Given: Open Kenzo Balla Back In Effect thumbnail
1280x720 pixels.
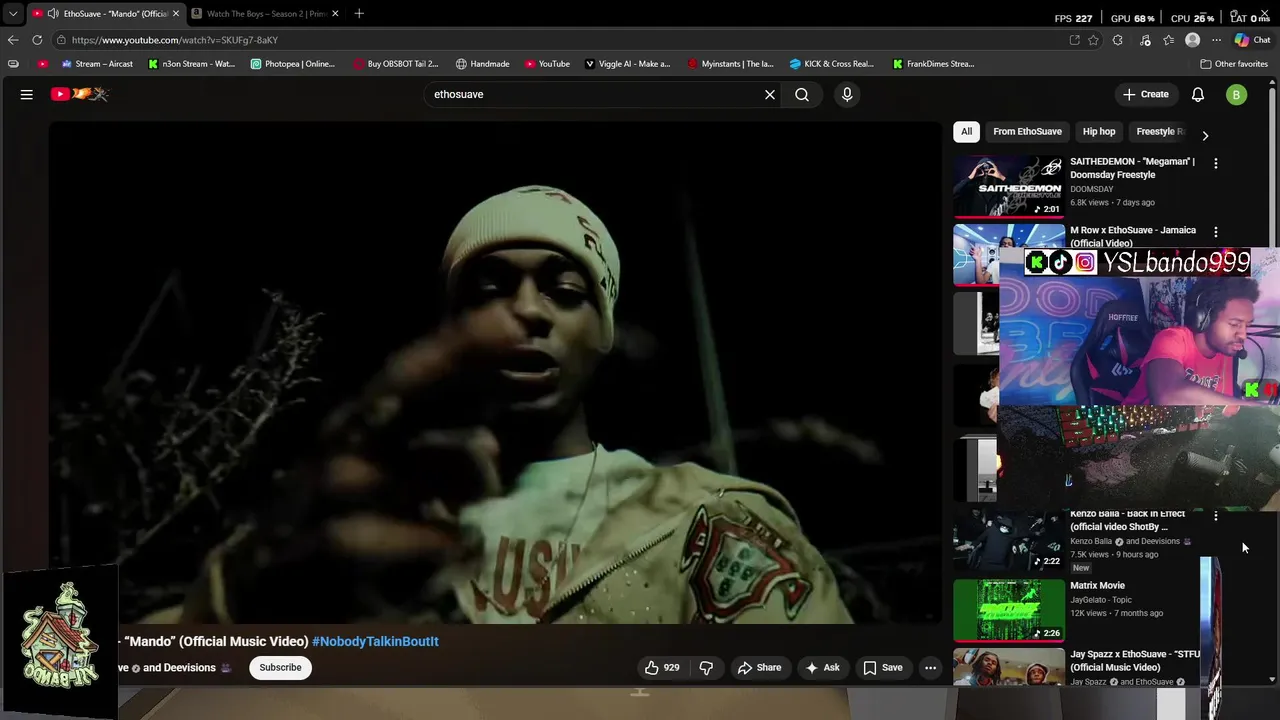Looking at the screenshot, I should [x=1009, y=540].
